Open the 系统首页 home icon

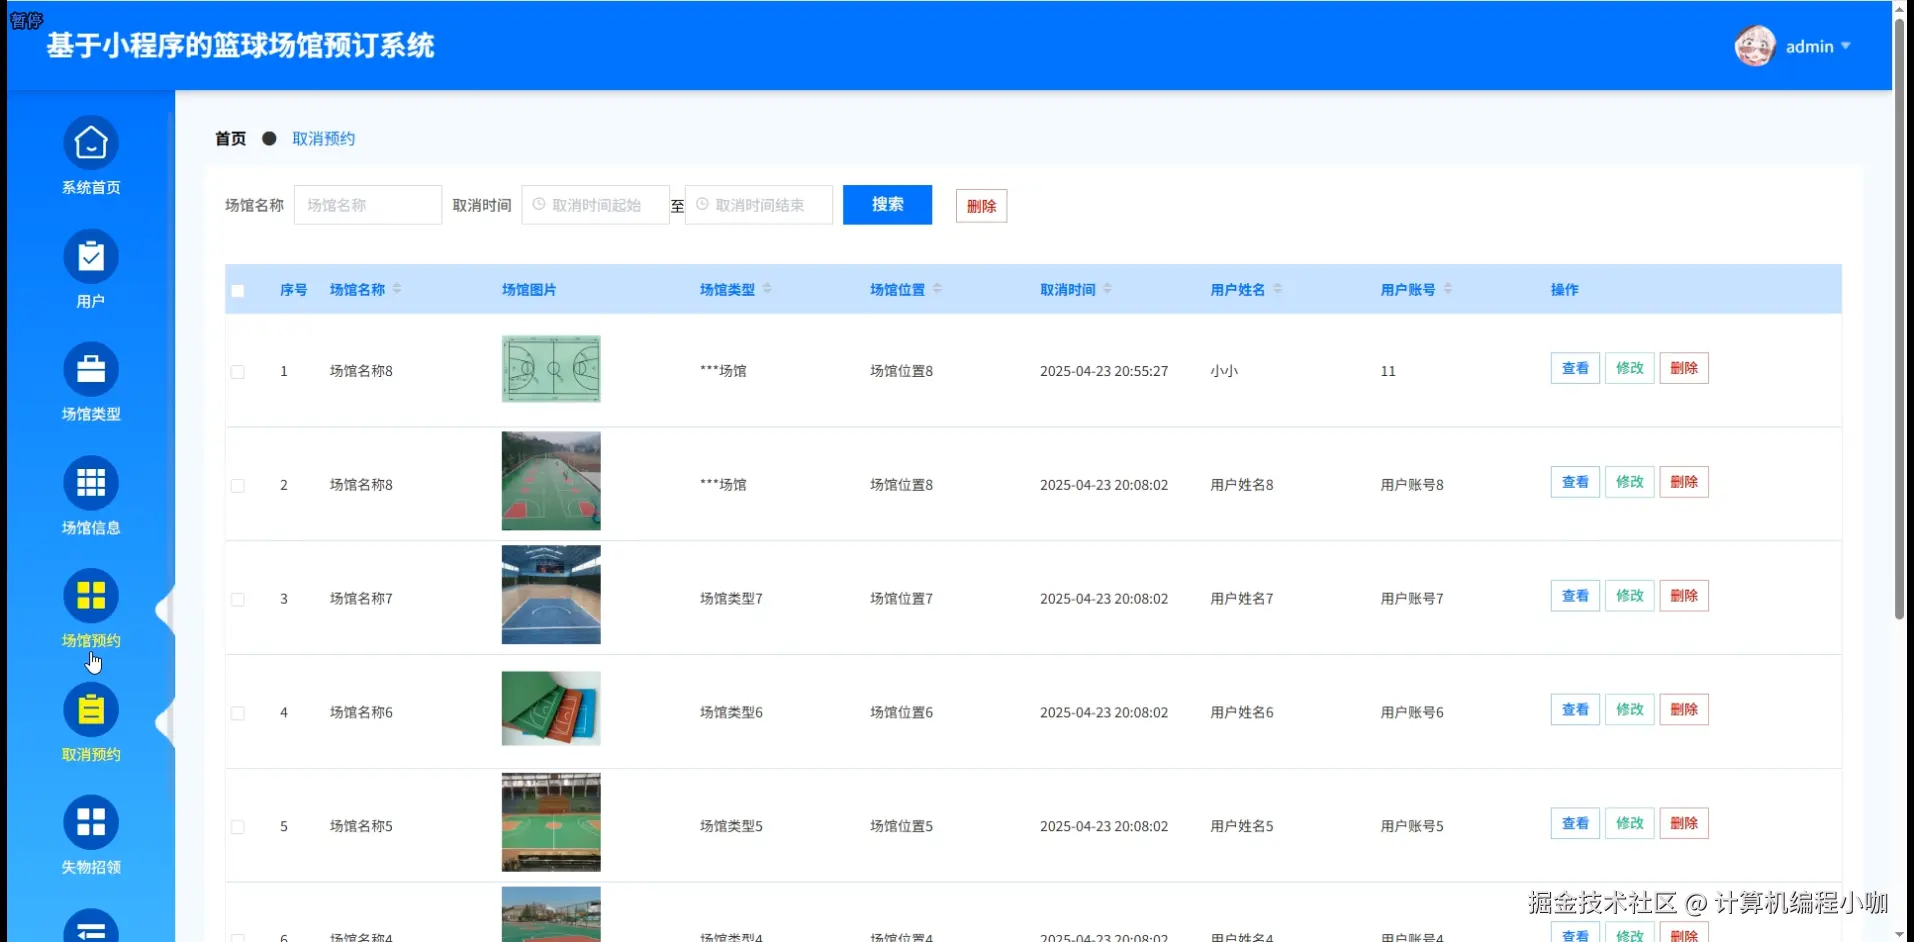click(91, 143)
